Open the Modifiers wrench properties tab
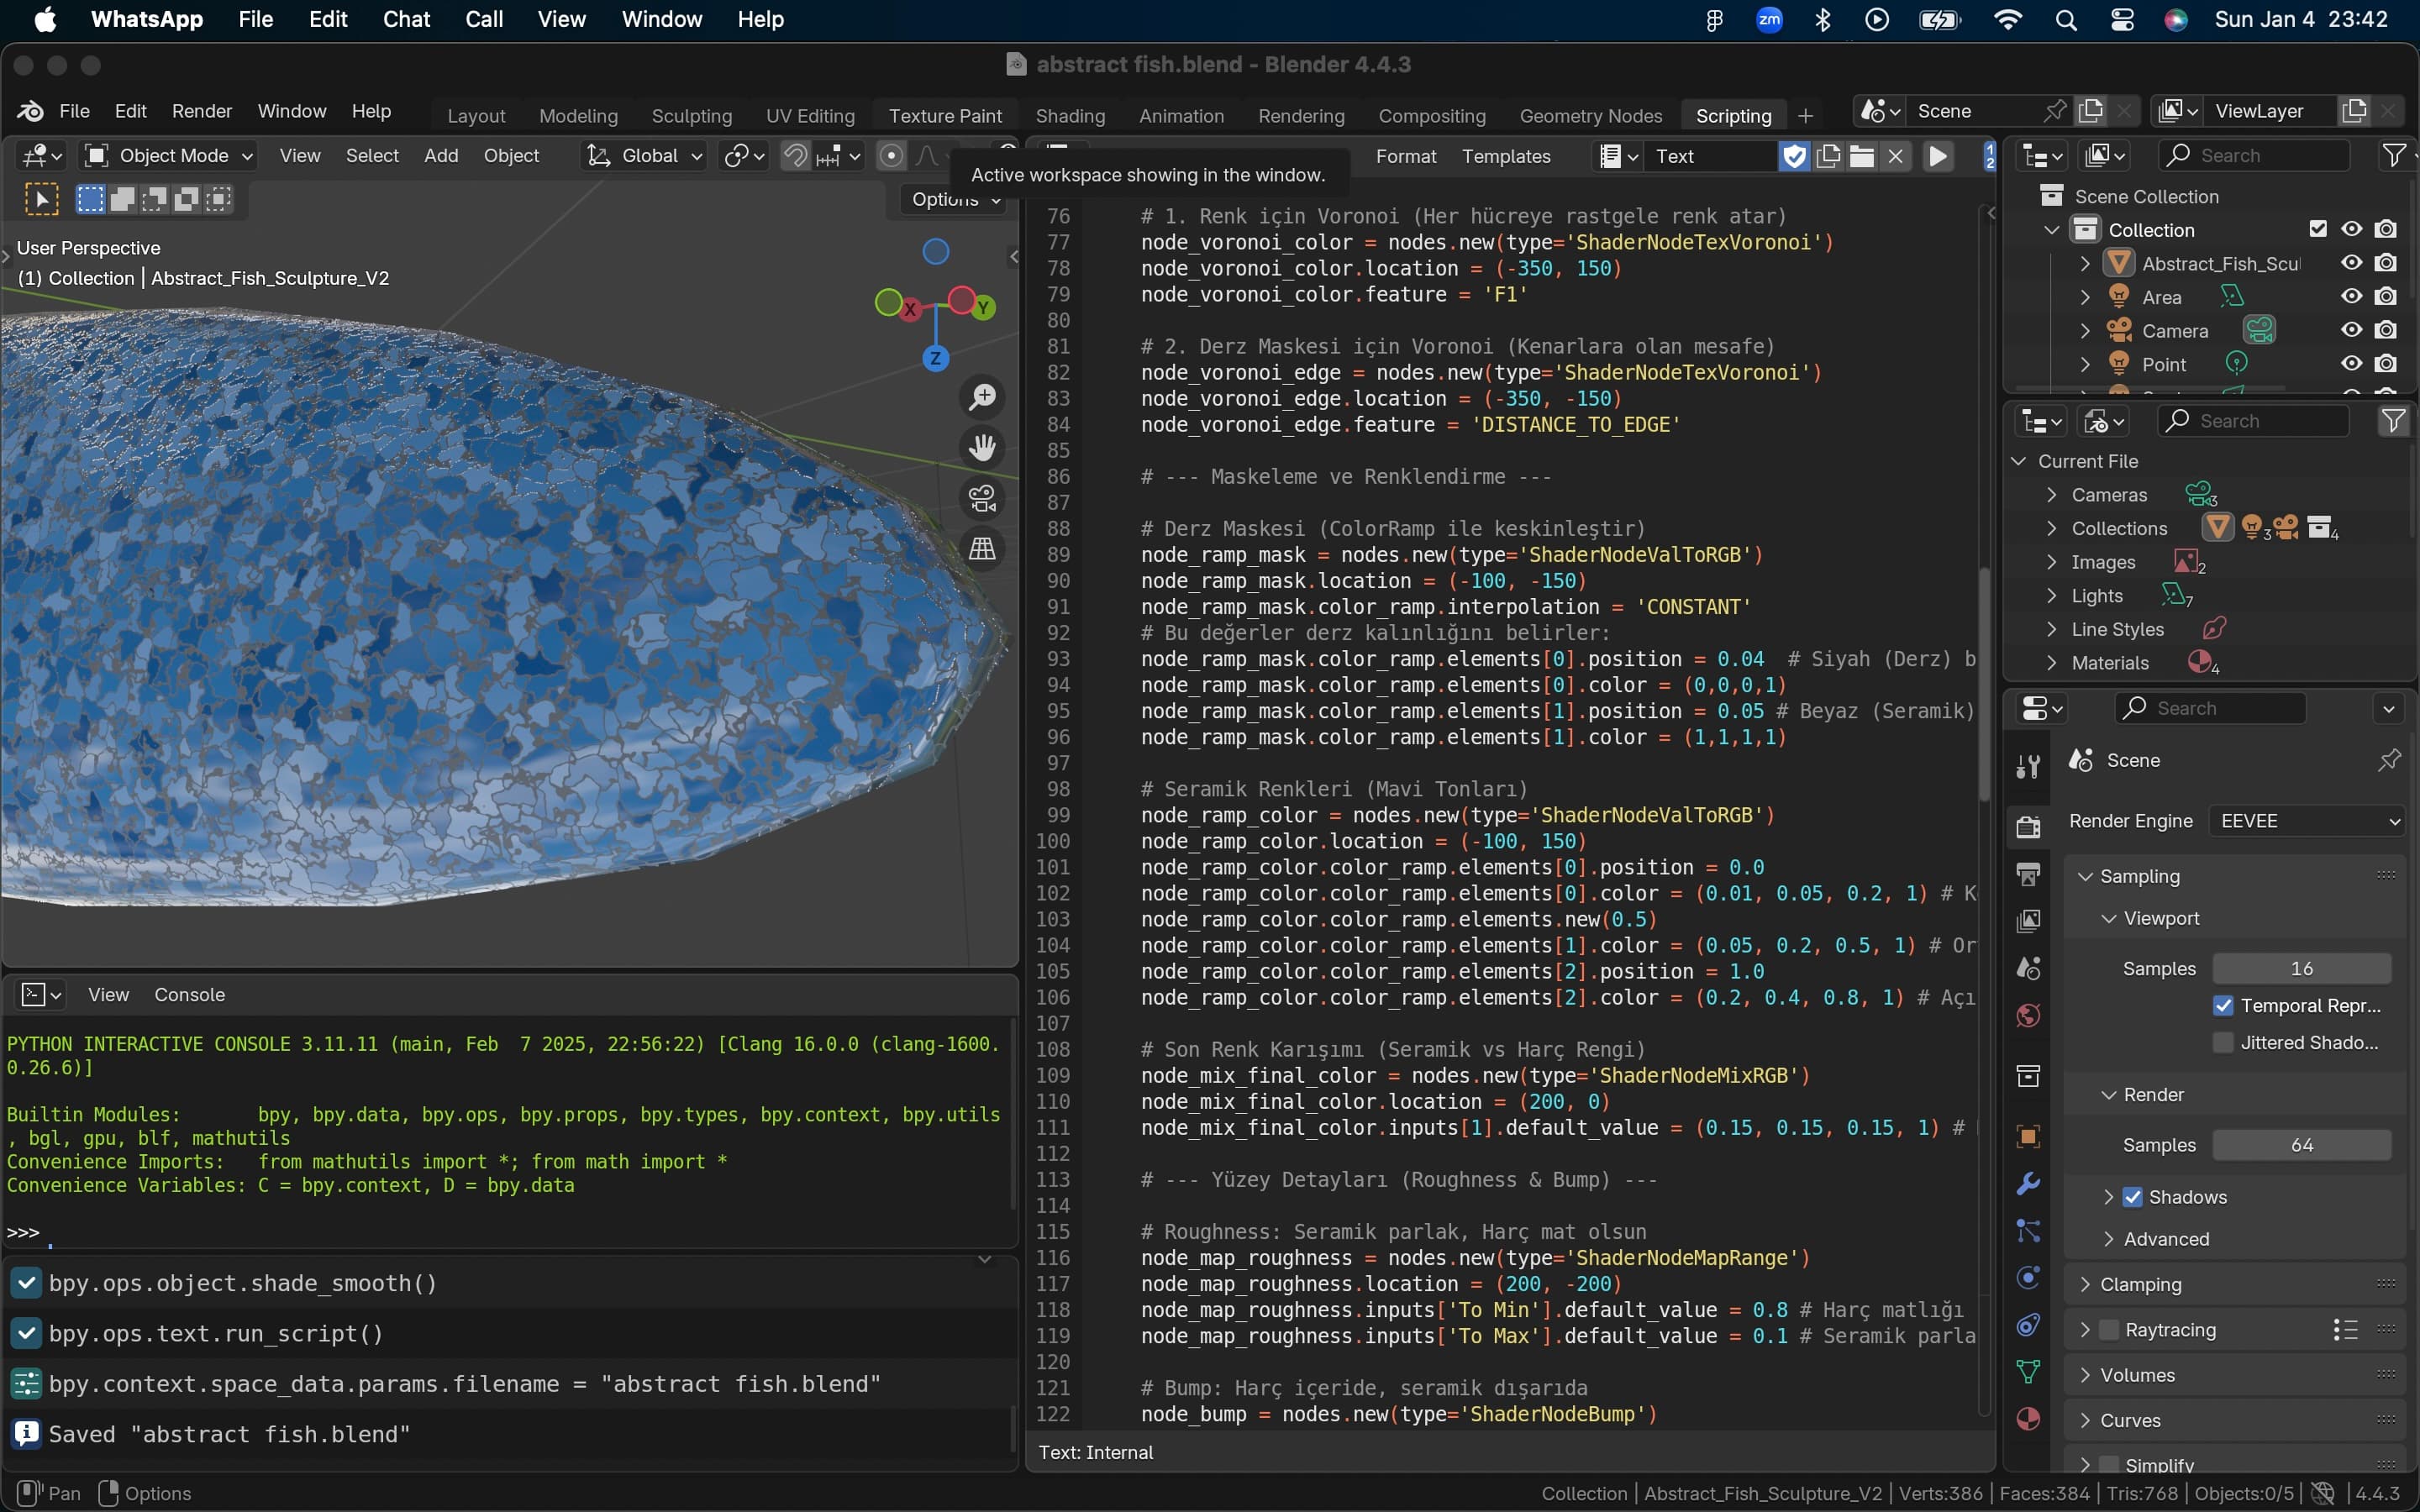 (2028, 1184)
